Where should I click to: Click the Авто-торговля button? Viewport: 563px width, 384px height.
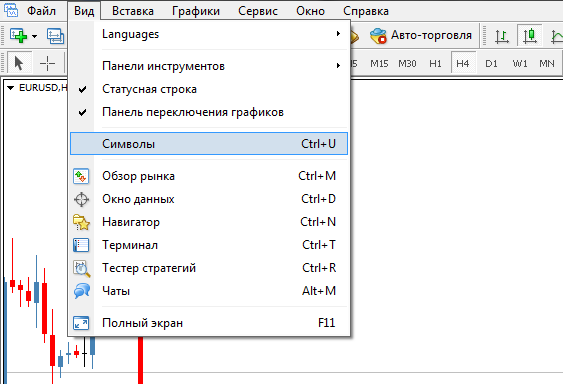(x=421, y=35)
